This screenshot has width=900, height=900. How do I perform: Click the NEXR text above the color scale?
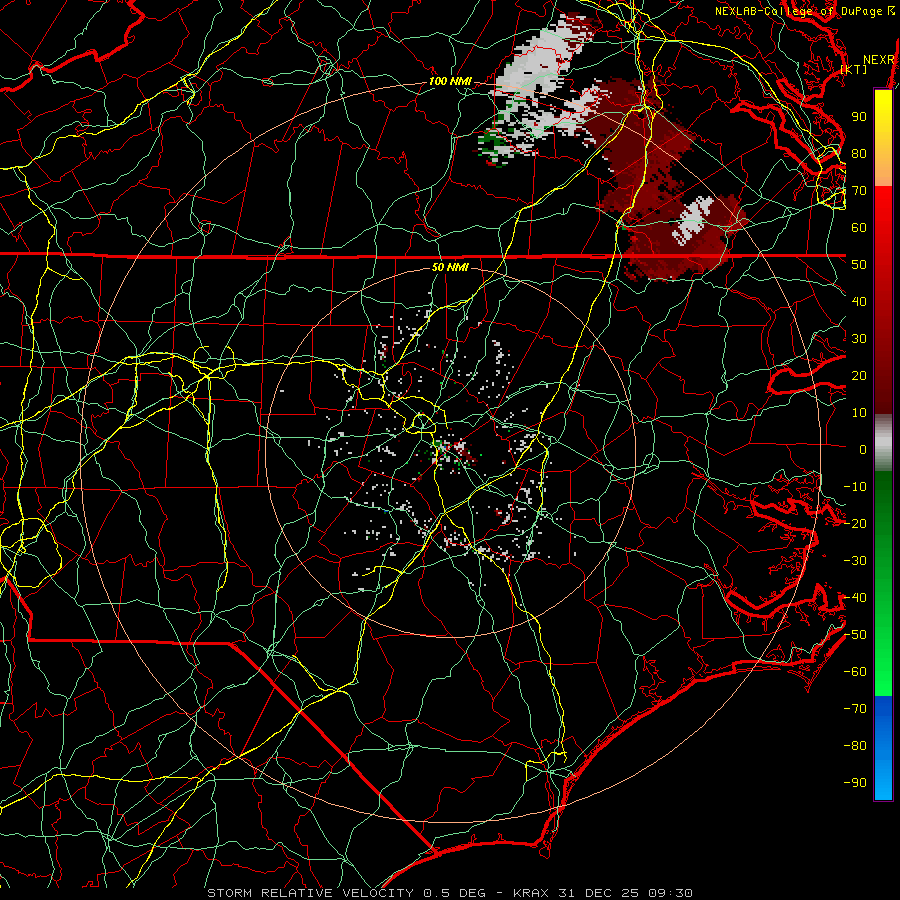tap(878, 60)
